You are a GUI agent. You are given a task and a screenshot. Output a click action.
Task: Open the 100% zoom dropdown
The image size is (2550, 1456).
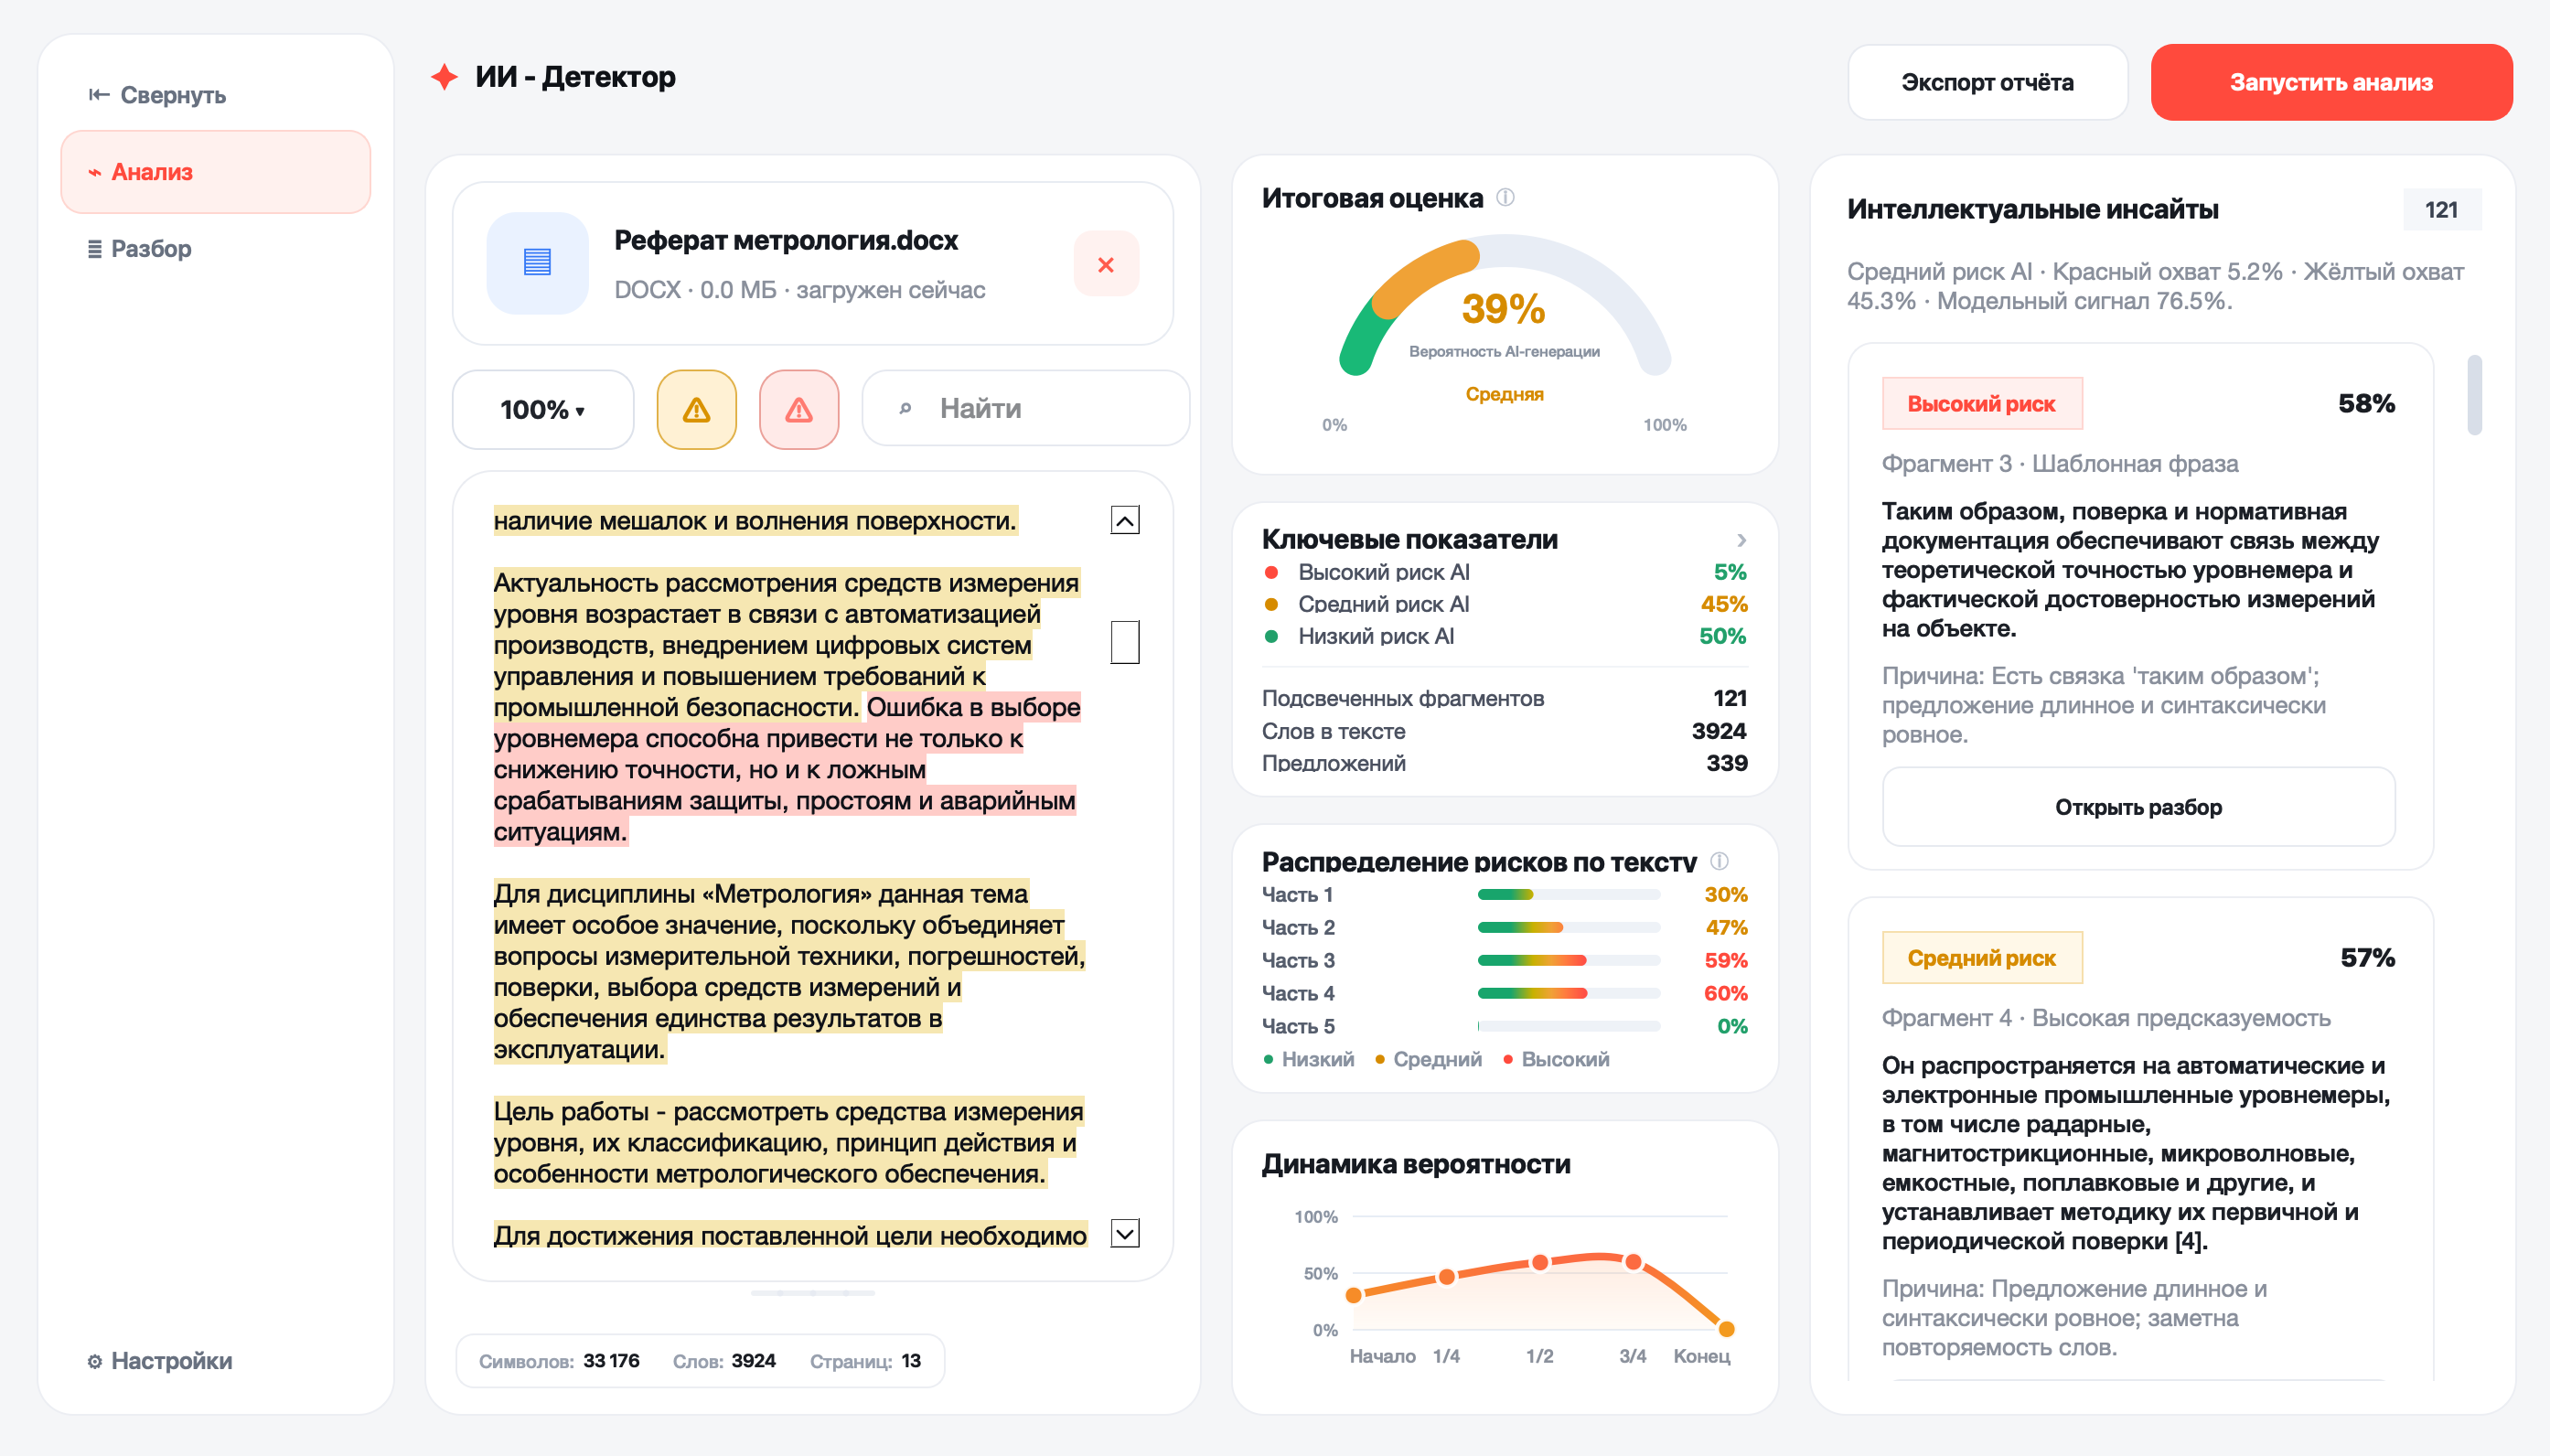click(x=543, y=409)
